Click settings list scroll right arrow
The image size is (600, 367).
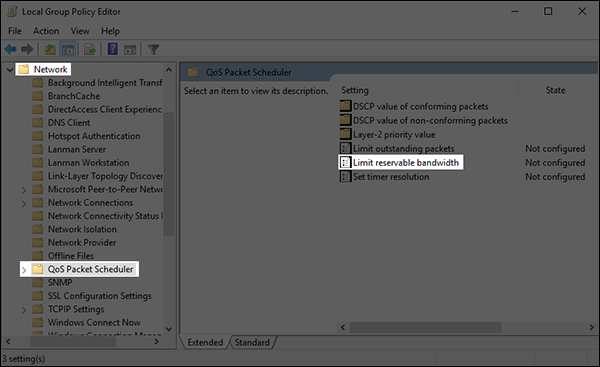click(592, 327)
